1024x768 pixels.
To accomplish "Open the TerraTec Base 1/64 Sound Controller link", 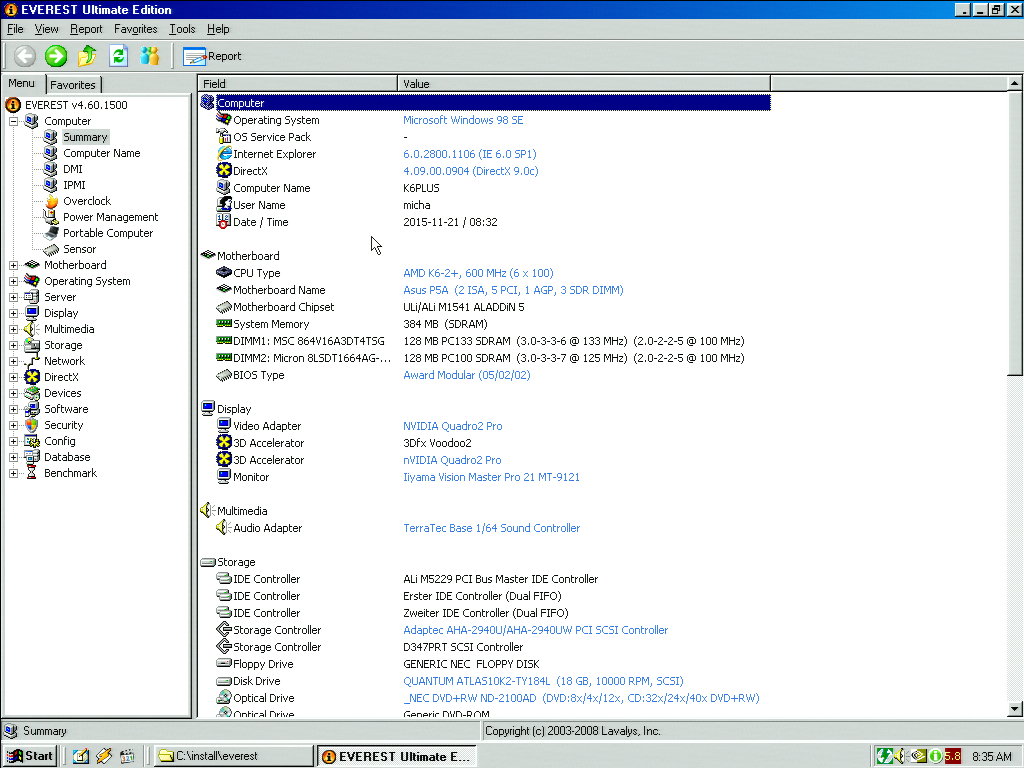I will 492,528.
